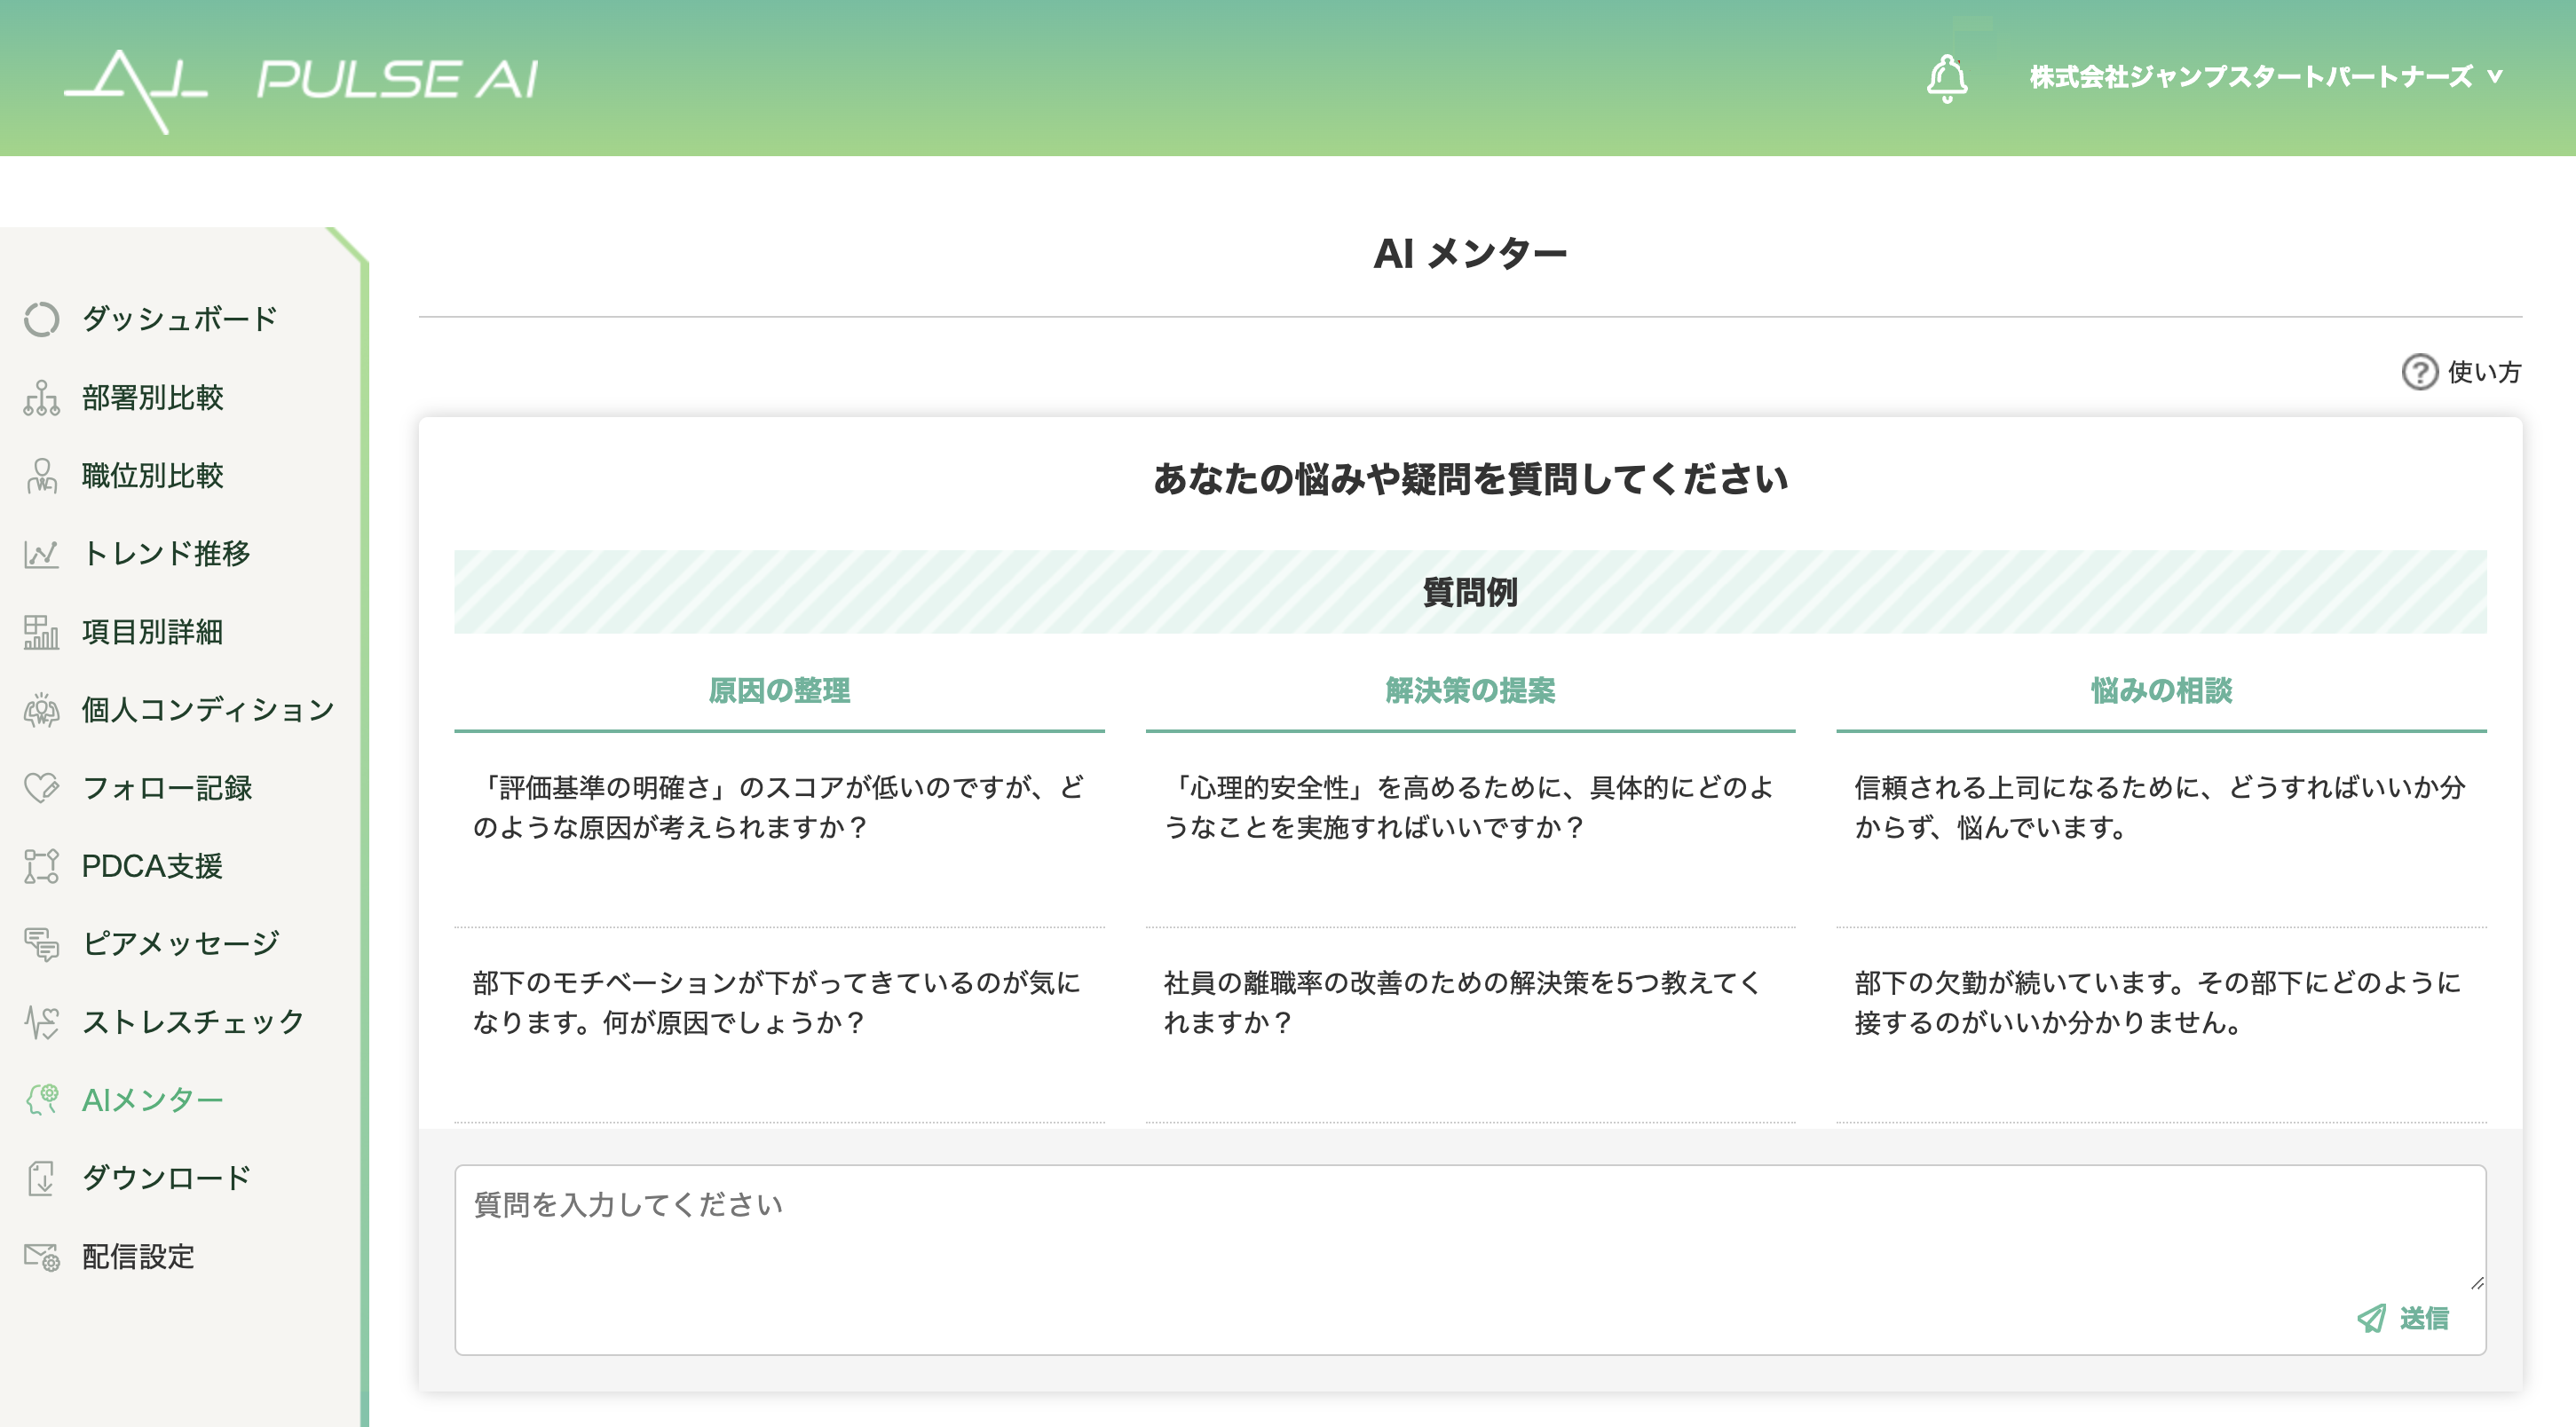The width and height of the screenshot is (2576, 1427).
Task: Open 配信設定 settings page
Action: (138, 1256)
